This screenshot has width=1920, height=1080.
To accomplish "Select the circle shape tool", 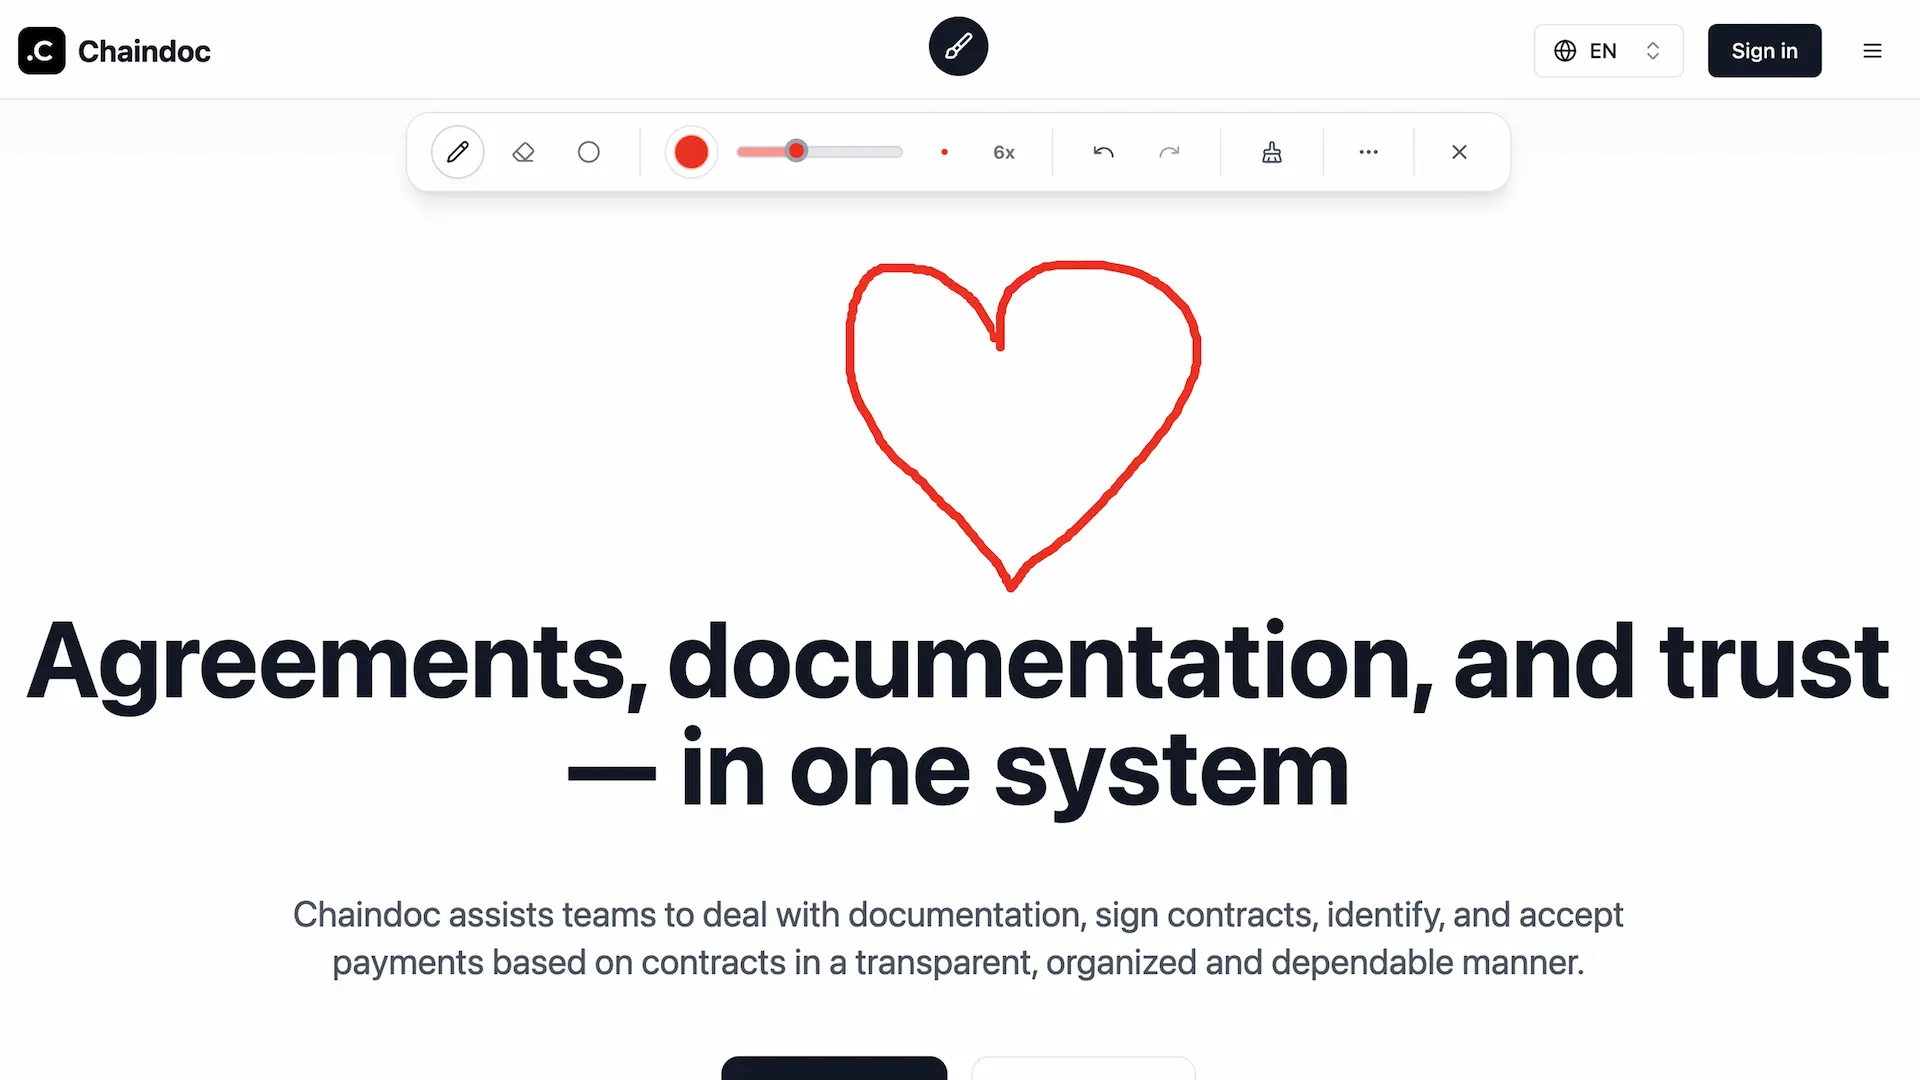I will click(x=588, y=152).
